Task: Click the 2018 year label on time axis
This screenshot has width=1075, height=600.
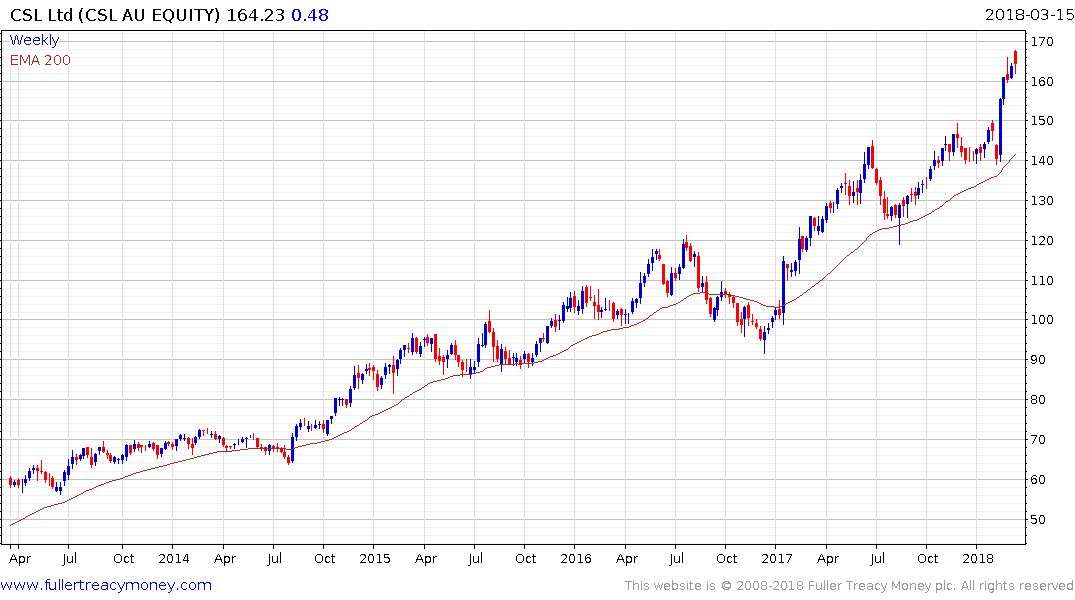Action: coord(978,558)
